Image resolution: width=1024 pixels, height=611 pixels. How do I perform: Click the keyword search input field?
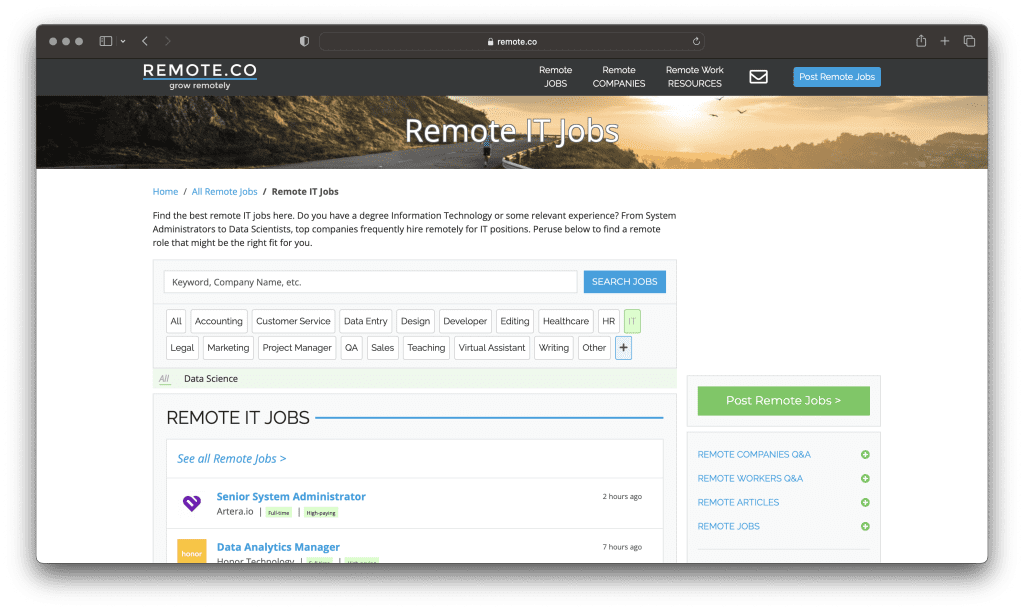(370, 281)
